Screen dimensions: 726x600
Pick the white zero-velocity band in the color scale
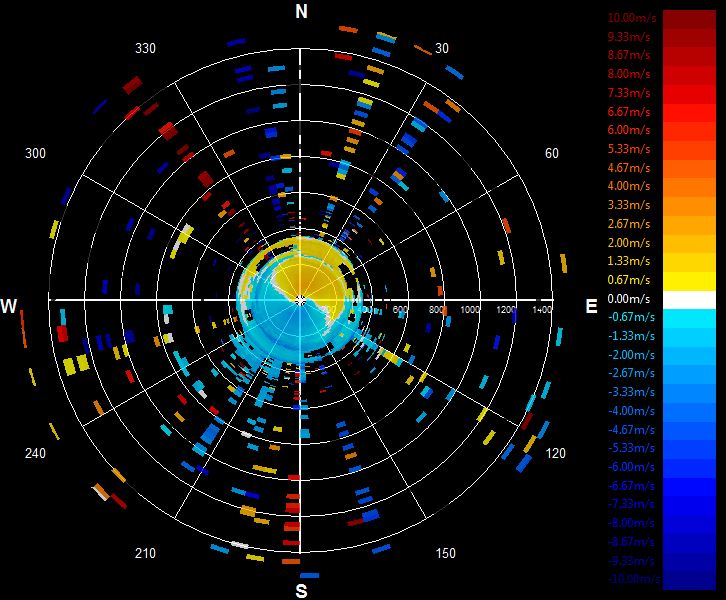pyautogui.click(x=689, y=300)
